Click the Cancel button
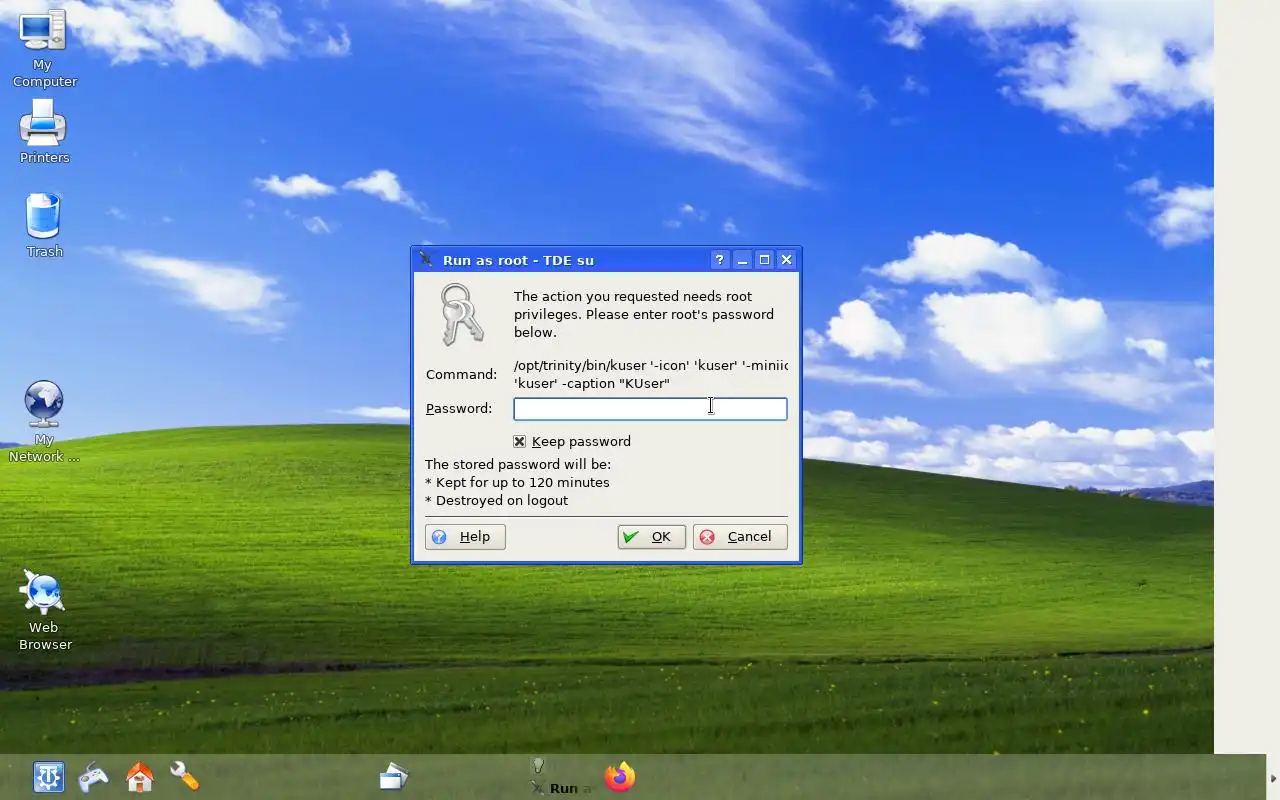Screen dimensions: 1280x800 (x=740, y=537)
